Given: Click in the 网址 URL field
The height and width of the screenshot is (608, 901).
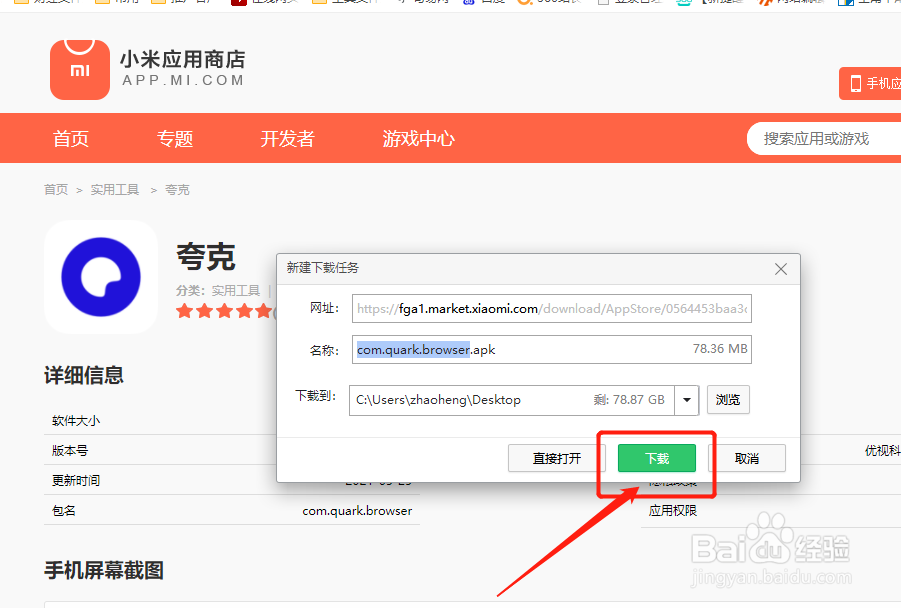Looking at the screenshot, I should point(552,309).
